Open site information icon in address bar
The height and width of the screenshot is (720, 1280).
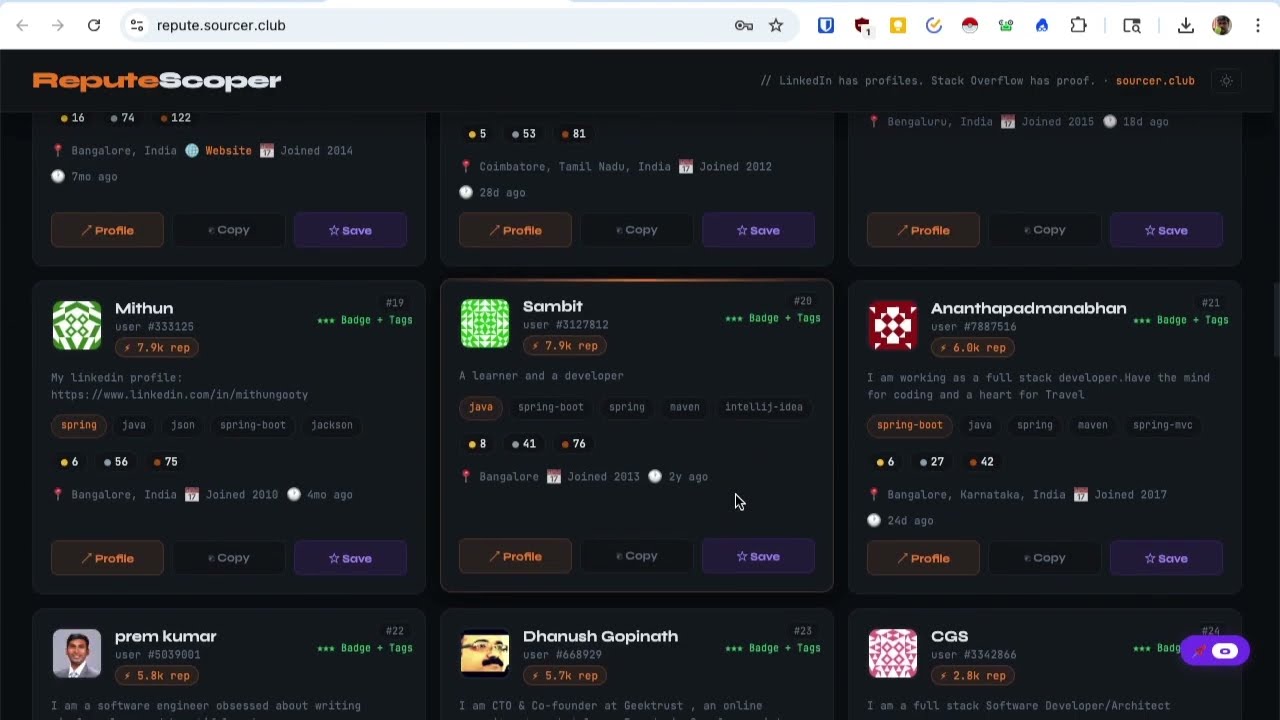(137, 25)
